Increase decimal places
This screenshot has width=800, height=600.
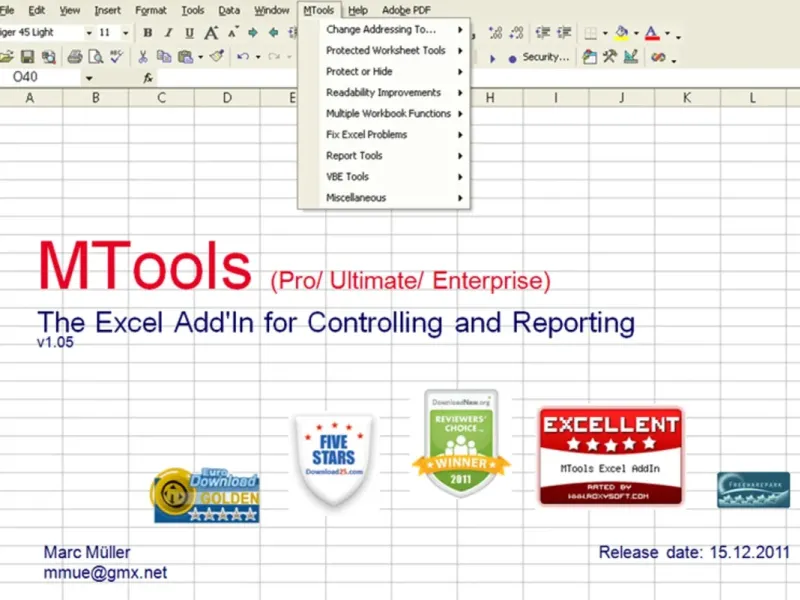[x=495, y=33]
